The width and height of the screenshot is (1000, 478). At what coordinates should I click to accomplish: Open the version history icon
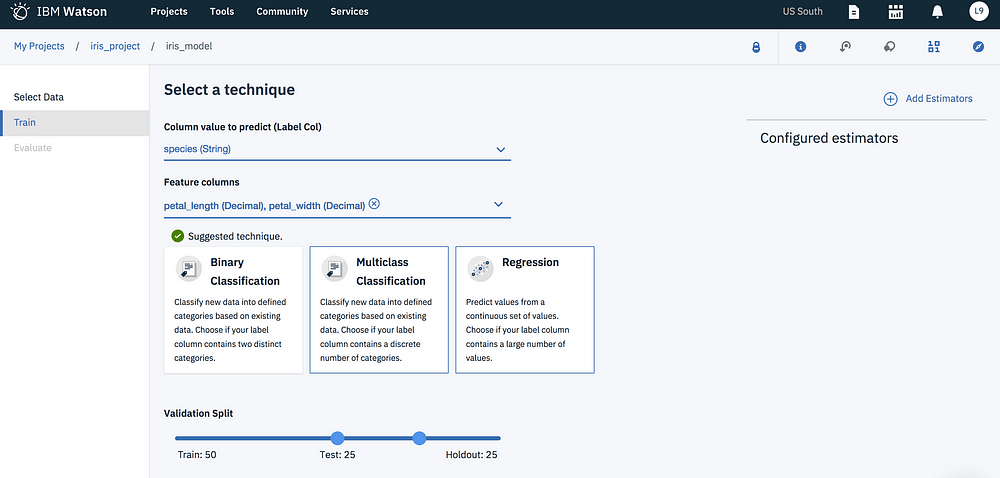click(845, 47)
